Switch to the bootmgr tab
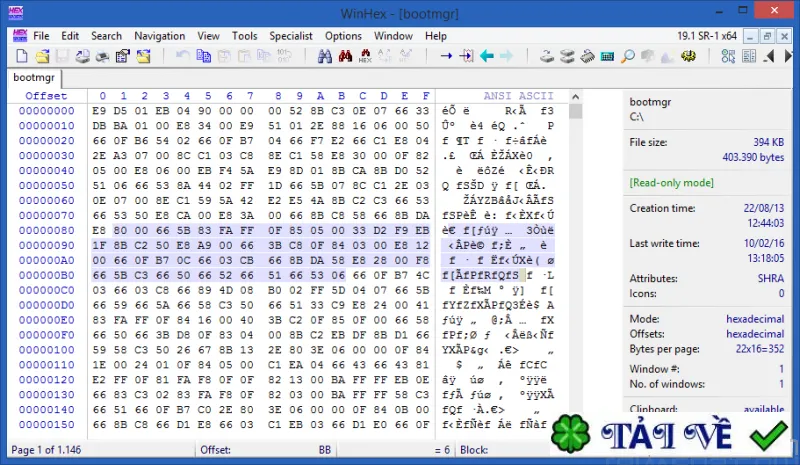 point(34,78)
